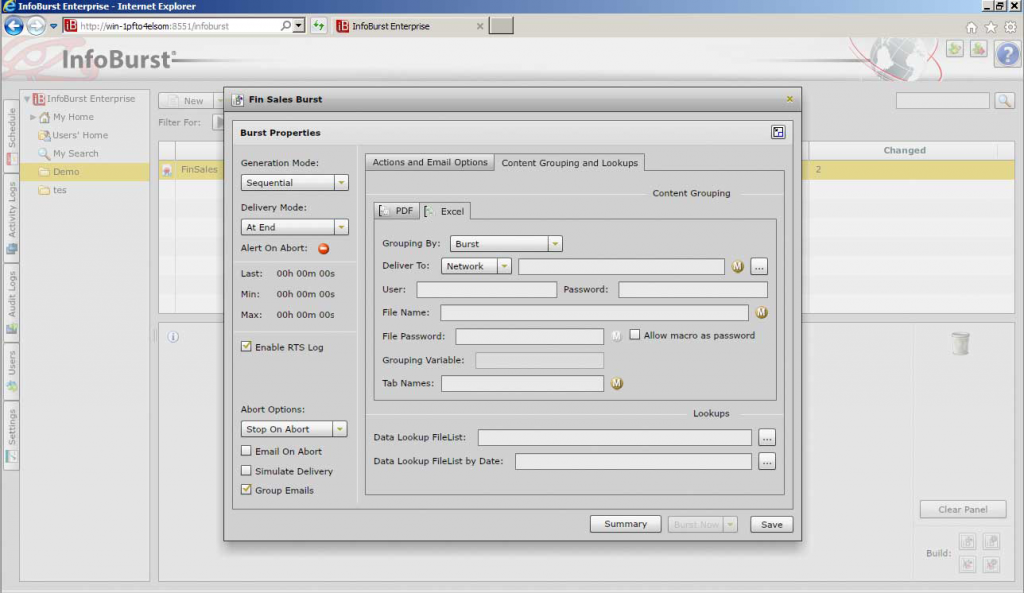Browse Deliver To path ellipsis button

(x=758, y=266)
